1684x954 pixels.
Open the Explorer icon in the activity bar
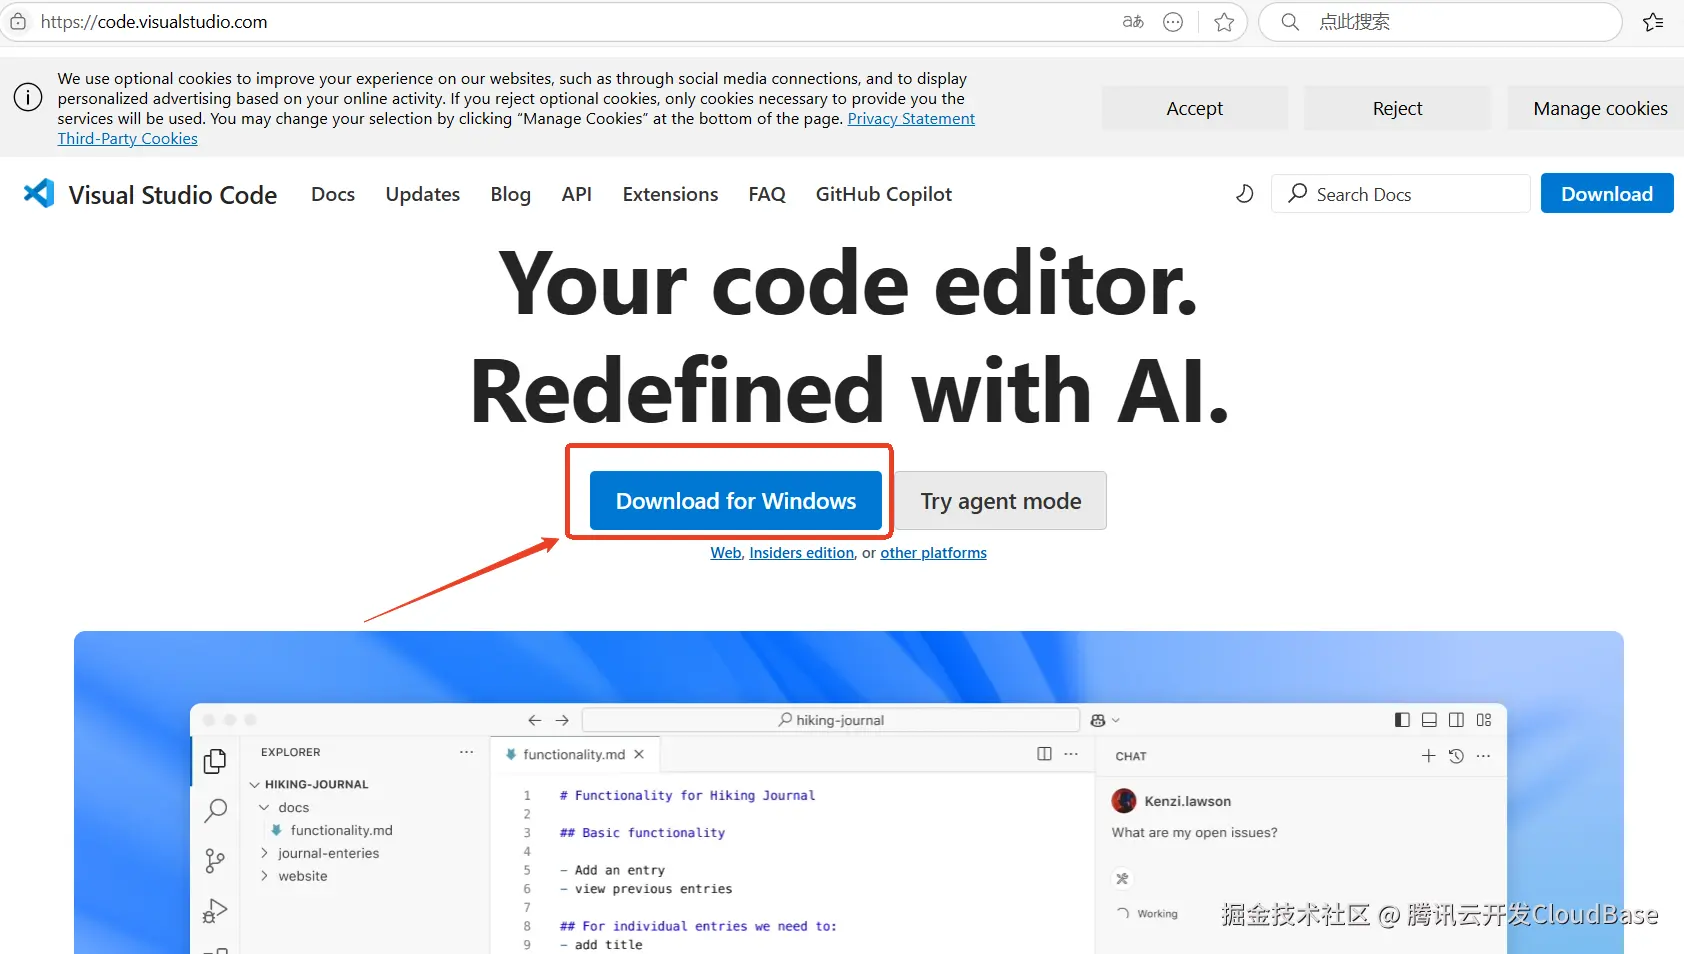(x=215, y=761)
